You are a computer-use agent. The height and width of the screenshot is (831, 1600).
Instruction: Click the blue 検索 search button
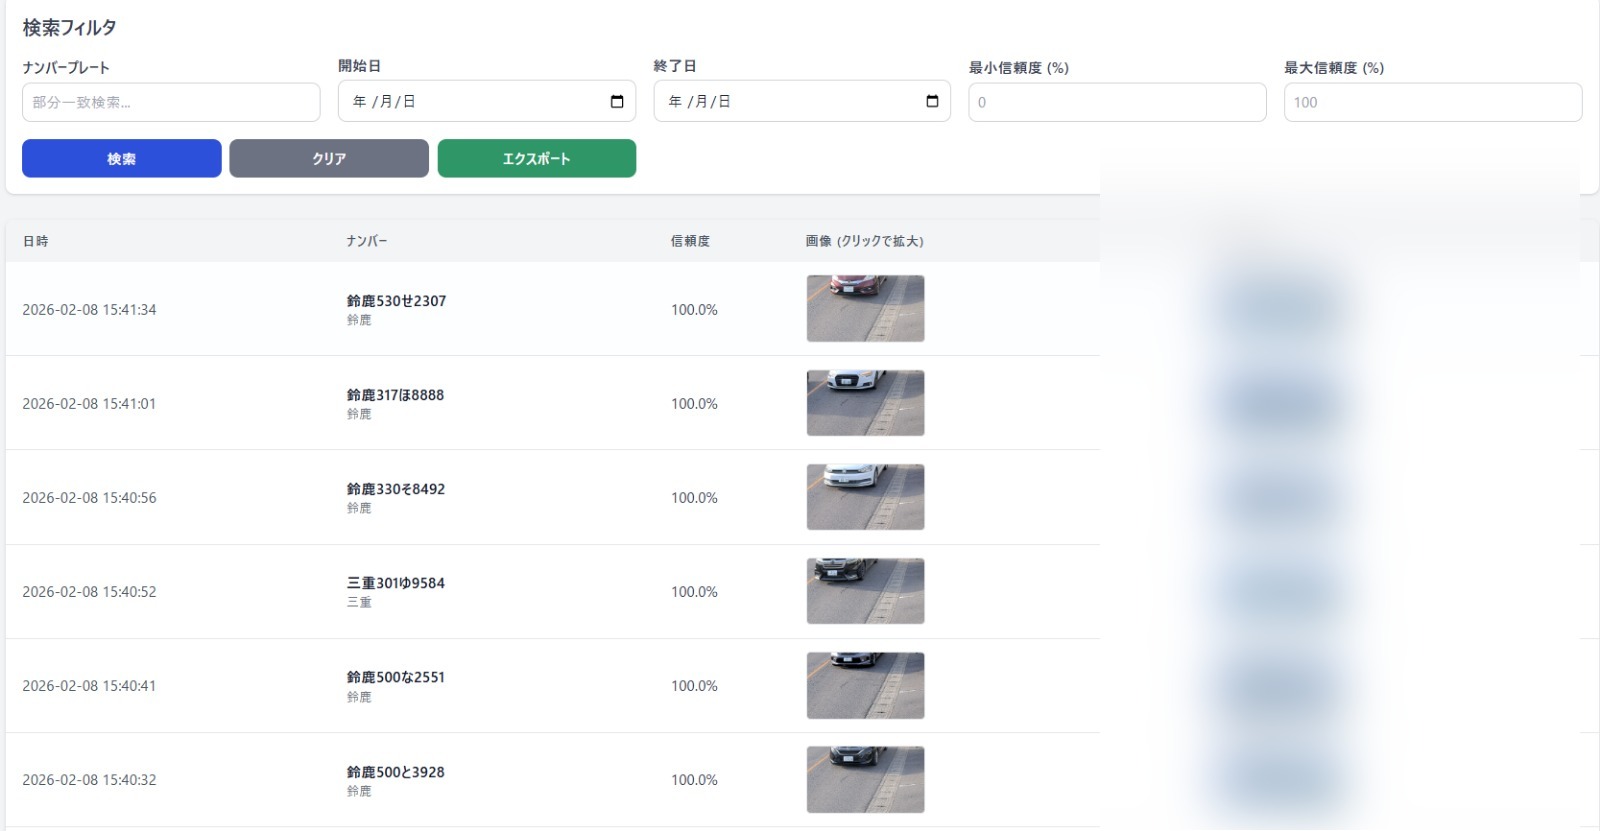point(122,159)
